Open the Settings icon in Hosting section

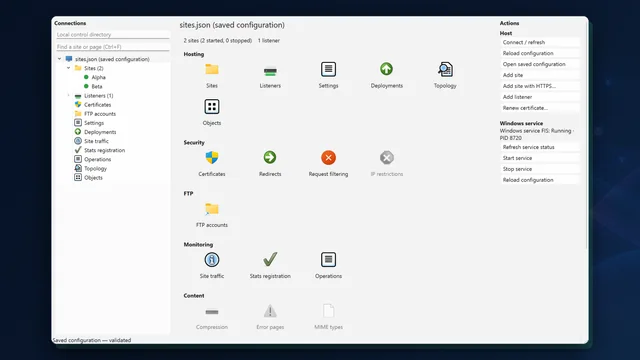(x=329, y=69)
